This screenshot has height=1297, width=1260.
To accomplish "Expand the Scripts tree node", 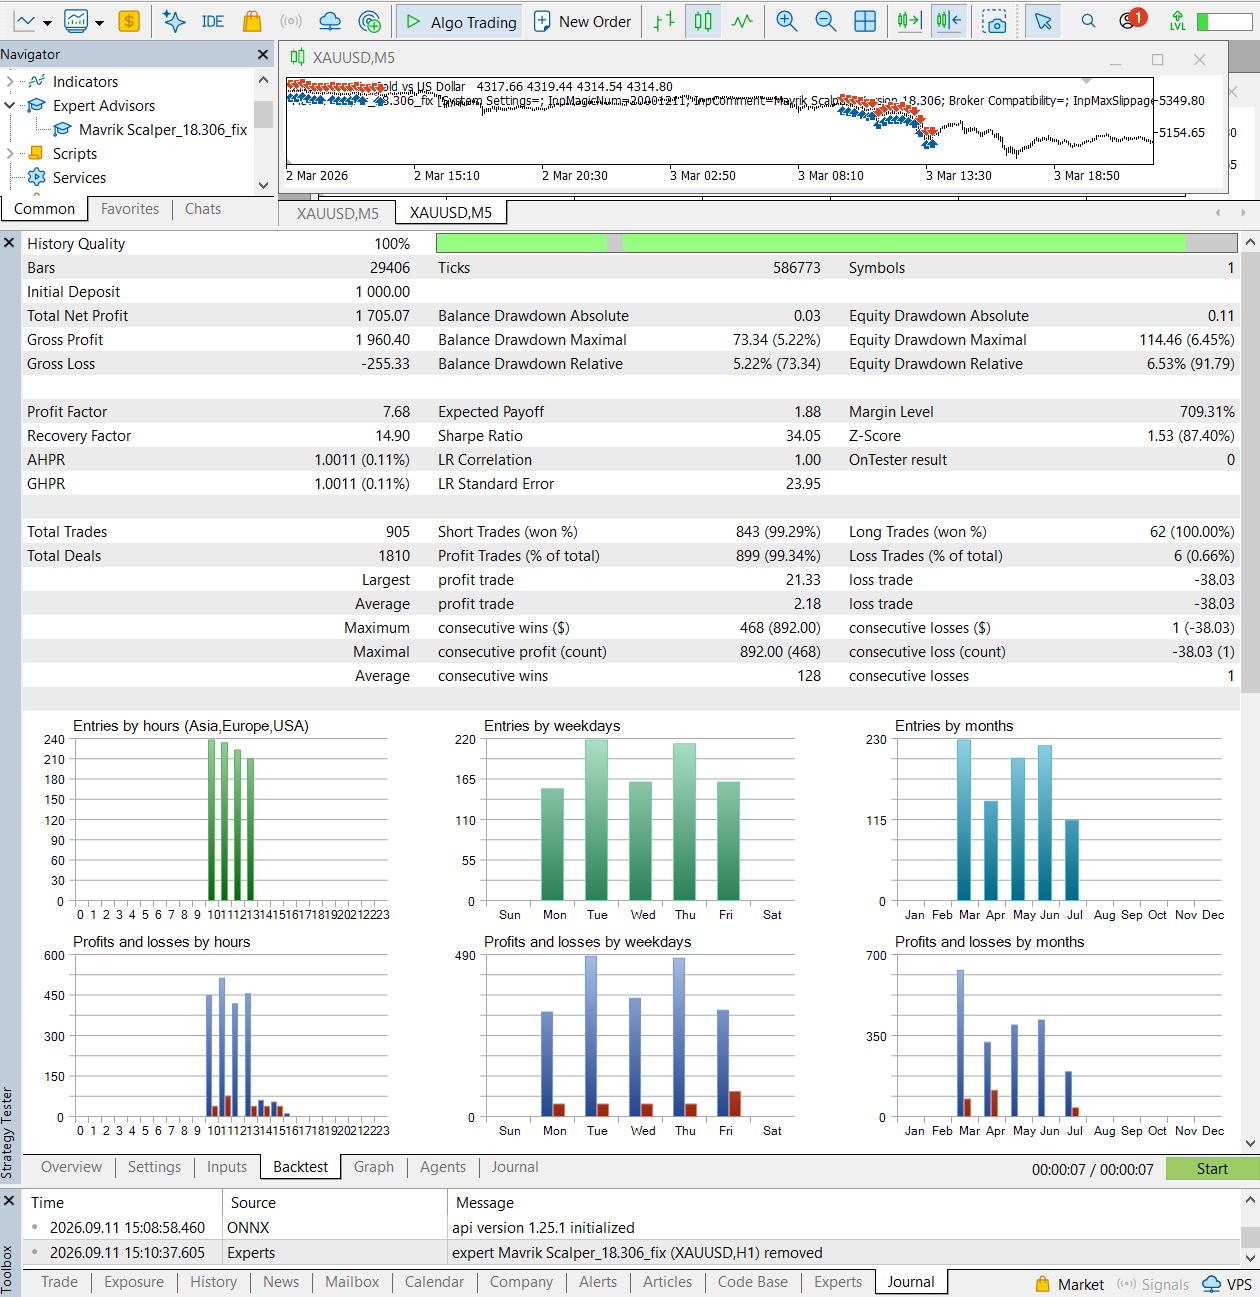I will pos(10,153).
